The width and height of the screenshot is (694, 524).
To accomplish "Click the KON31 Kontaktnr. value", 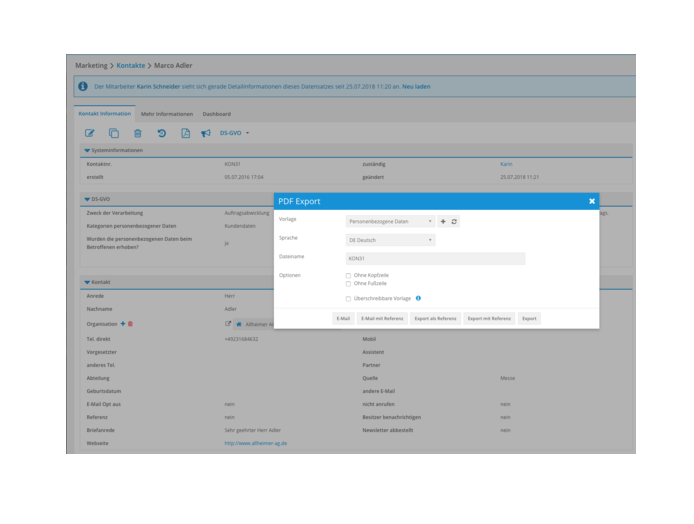I will click(x=232, y=164).
